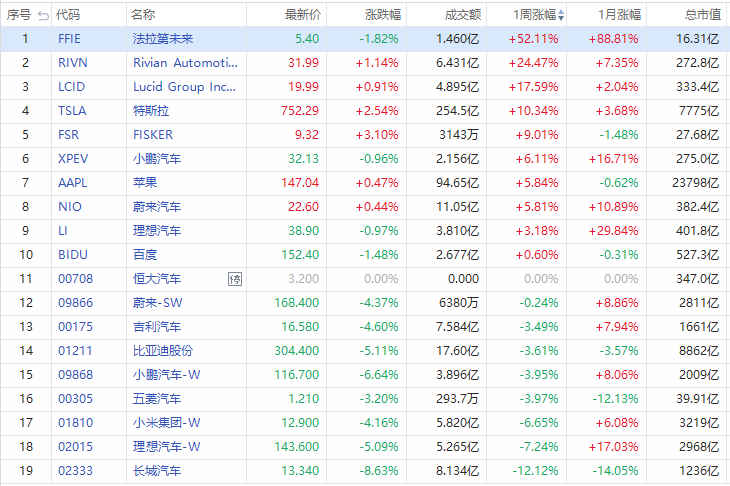The width and height of the screenshot is (730, 486).
Task: Click the 1月涨幅 column header
Action: [x=620, y=15]
